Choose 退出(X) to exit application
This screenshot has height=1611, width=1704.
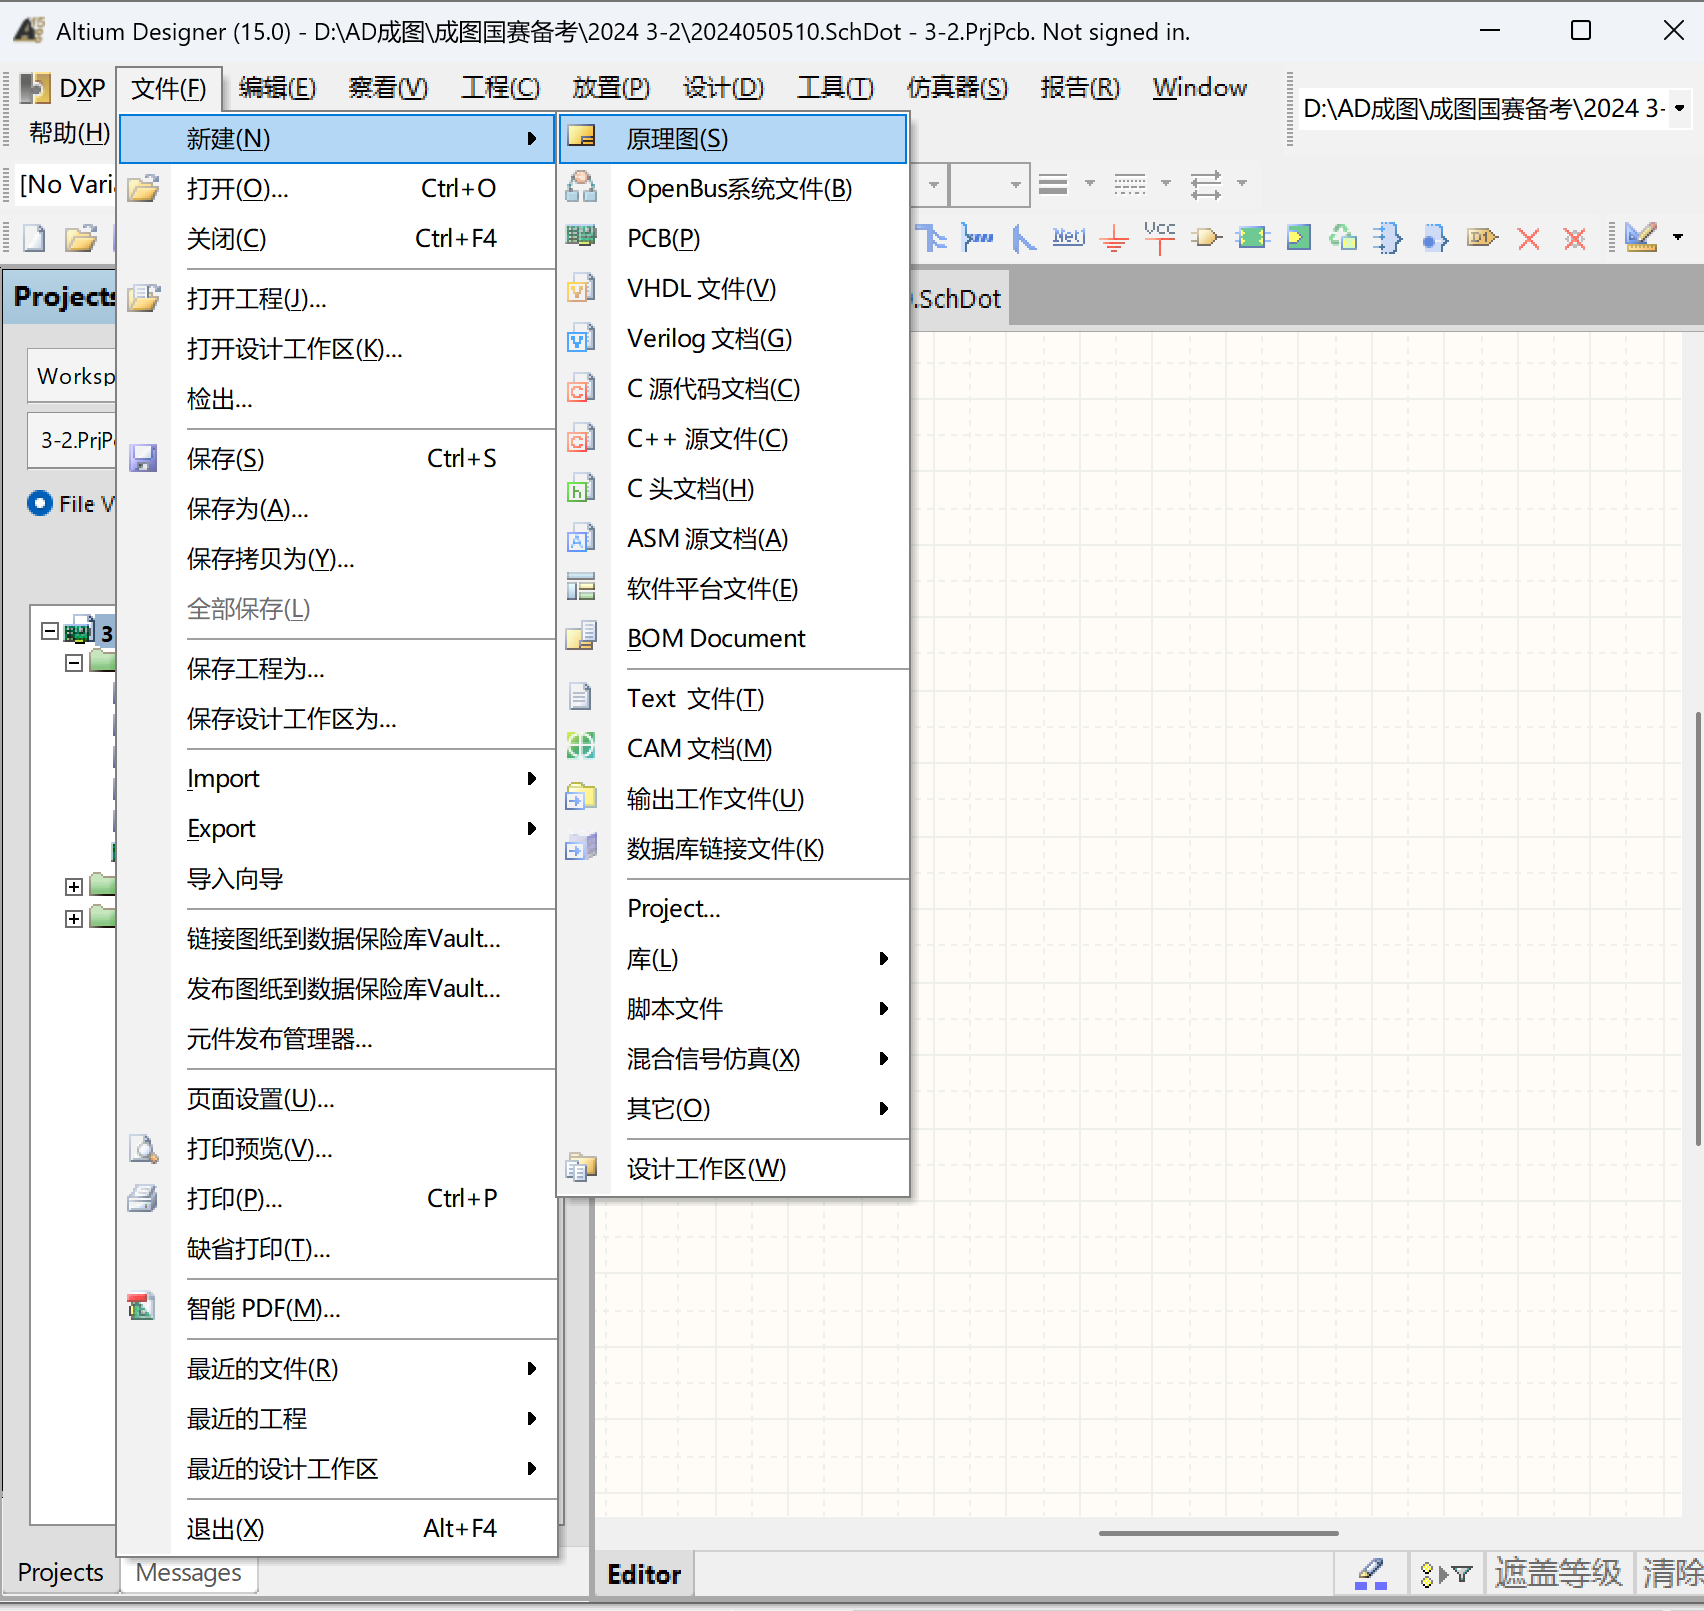(337, 1529)
